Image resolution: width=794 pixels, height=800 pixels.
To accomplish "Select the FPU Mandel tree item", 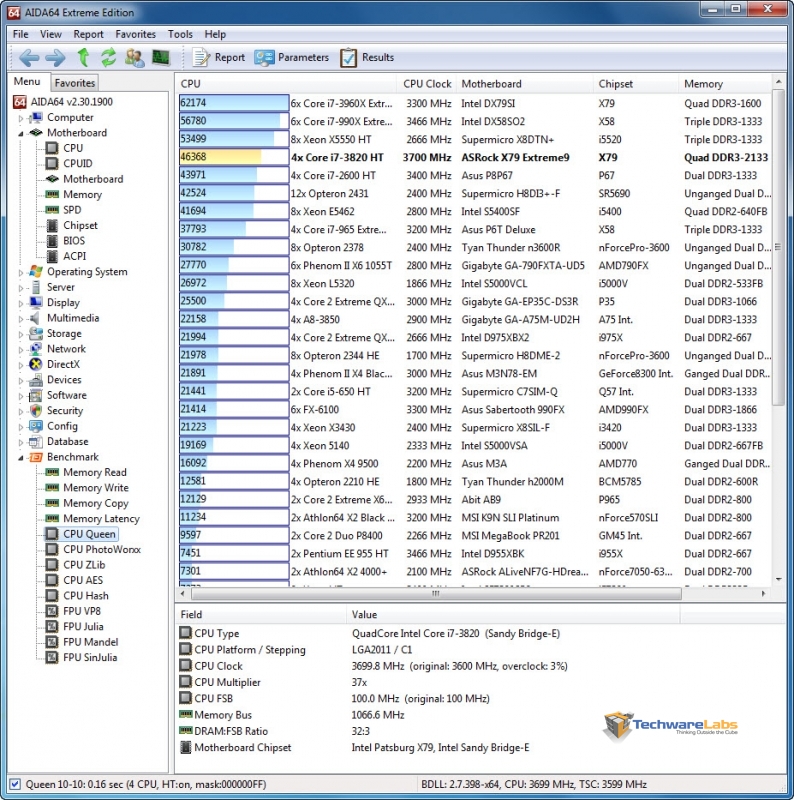I will pos(90,642).
